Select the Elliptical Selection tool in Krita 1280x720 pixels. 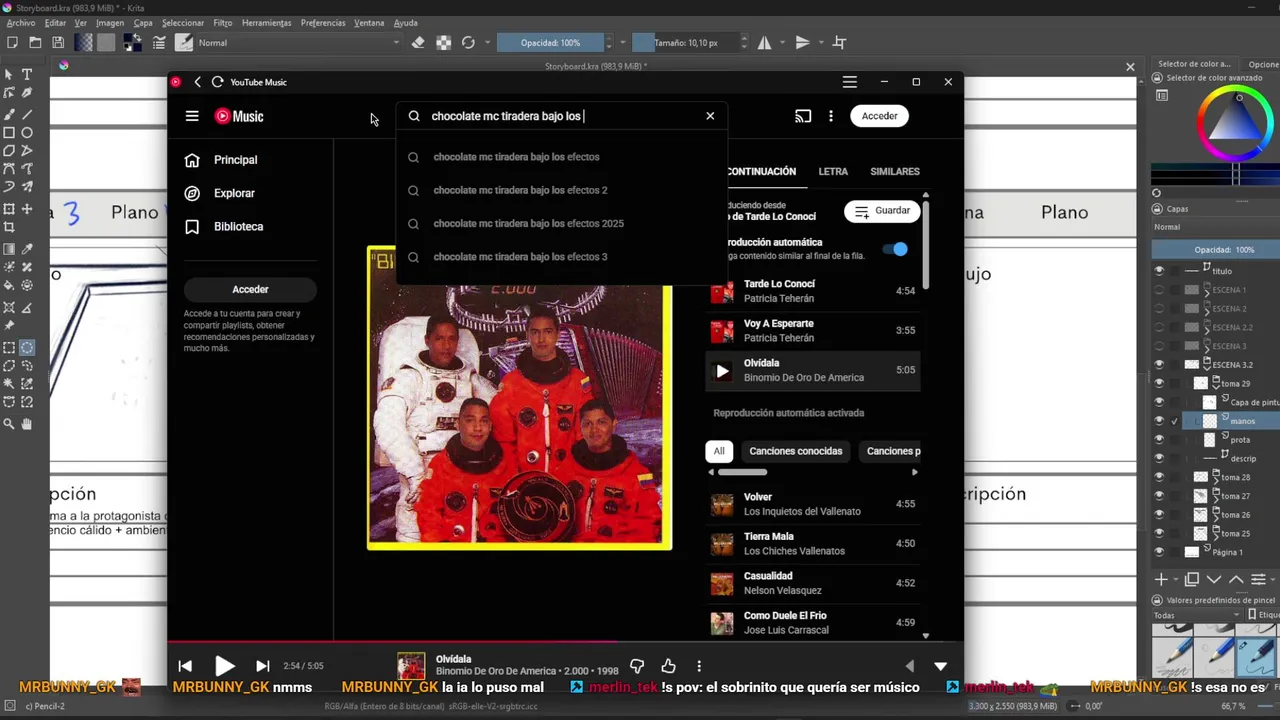pos(27,347)
